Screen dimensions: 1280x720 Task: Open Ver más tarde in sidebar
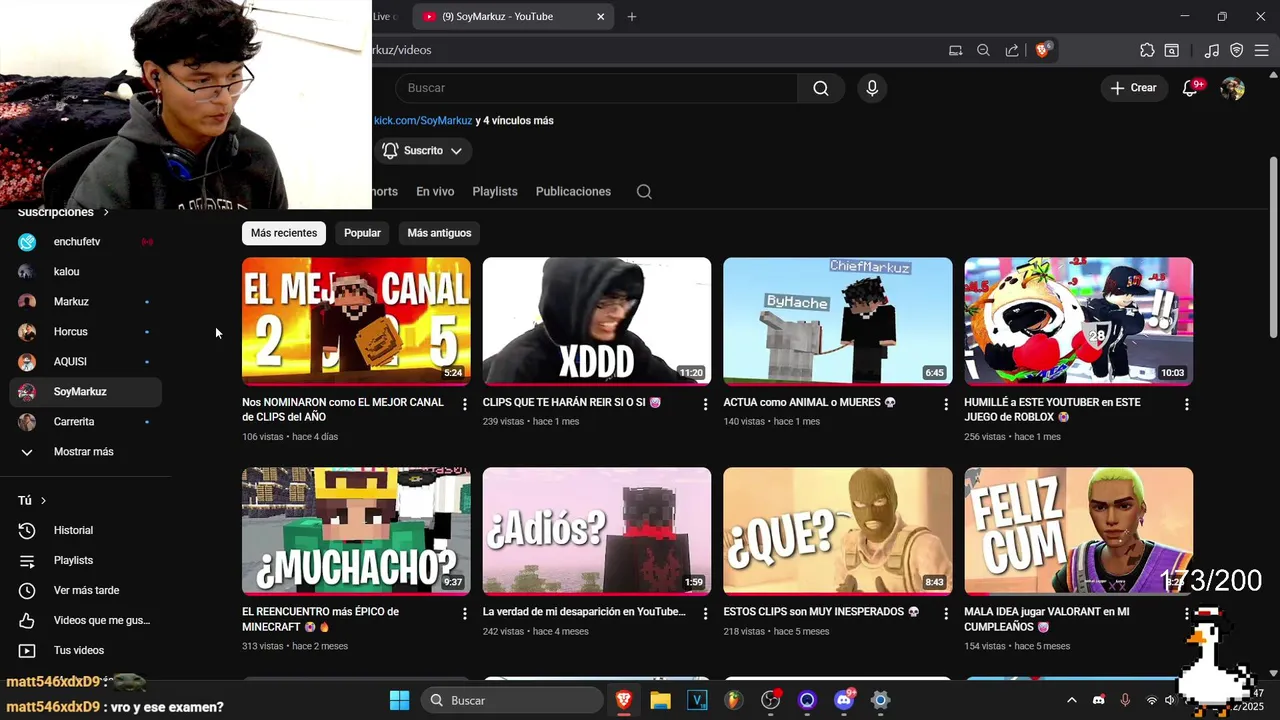click(x=86, y=591)
